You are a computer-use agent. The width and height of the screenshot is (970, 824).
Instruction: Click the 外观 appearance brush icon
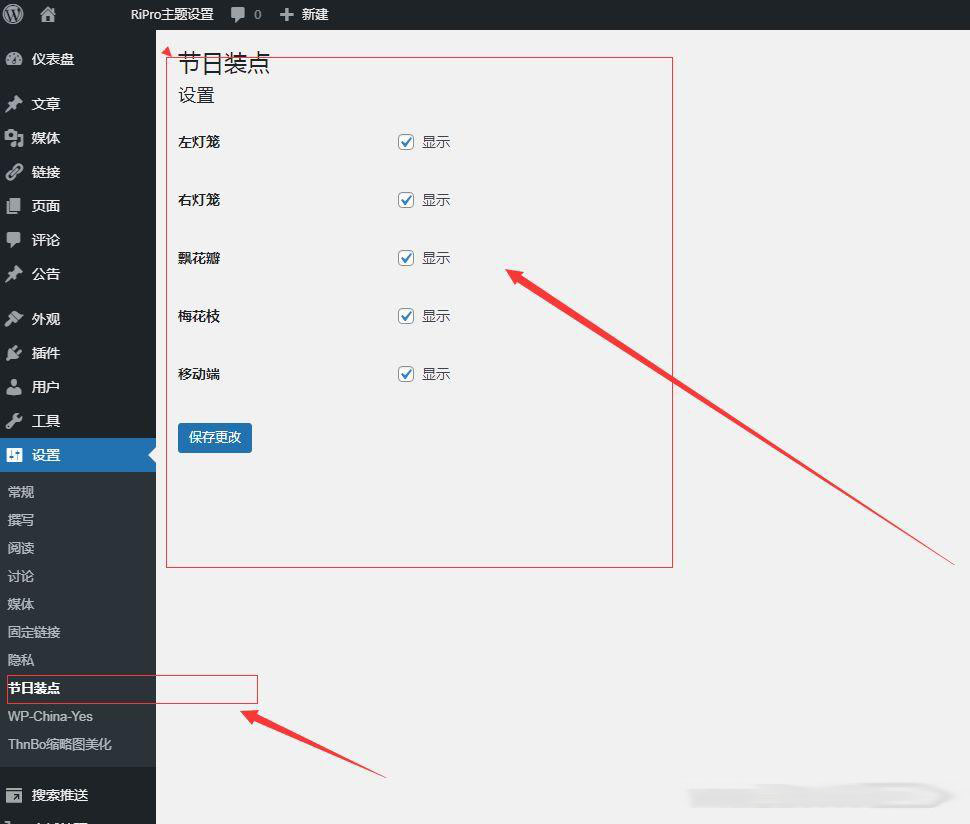coord(14,319)
